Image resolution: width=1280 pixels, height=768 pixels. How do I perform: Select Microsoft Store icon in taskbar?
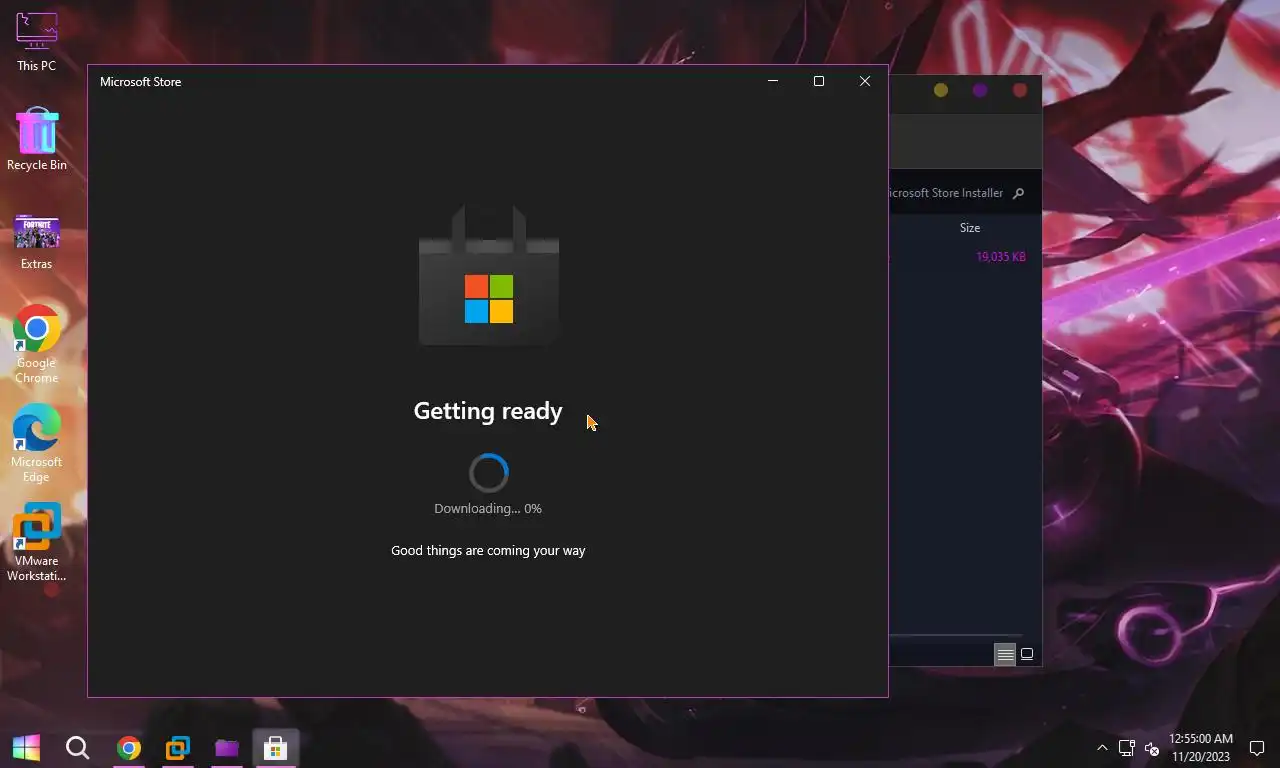[275, 747]
